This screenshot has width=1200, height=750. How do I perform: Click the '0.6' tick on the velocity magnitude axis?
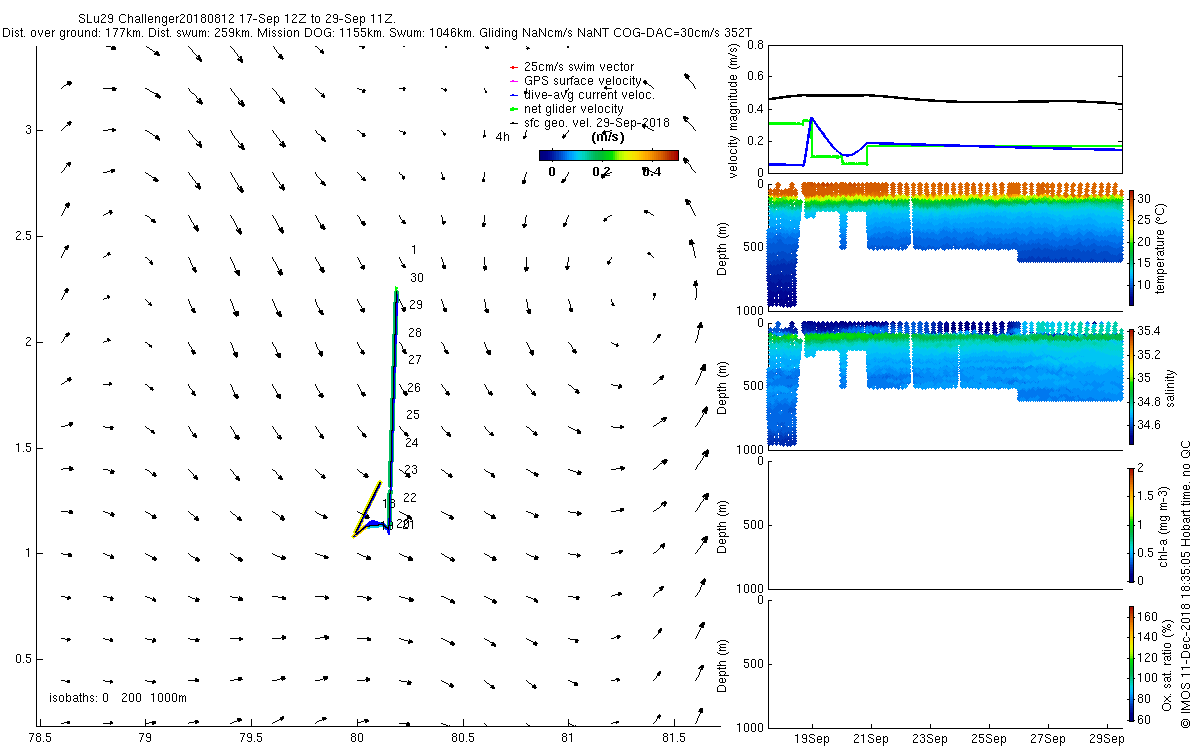pos(755,77)
